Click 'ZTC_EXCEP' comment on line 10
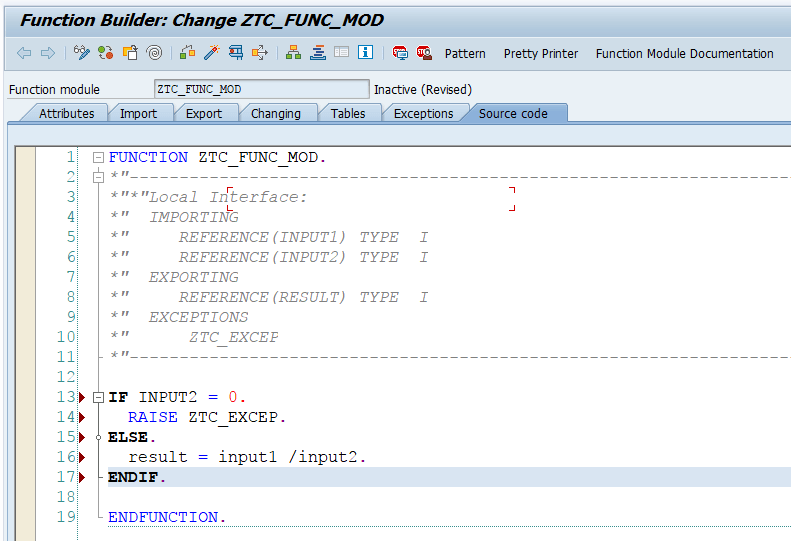The width and height of the screenshot is (791, 541). [x=234, y=337]
